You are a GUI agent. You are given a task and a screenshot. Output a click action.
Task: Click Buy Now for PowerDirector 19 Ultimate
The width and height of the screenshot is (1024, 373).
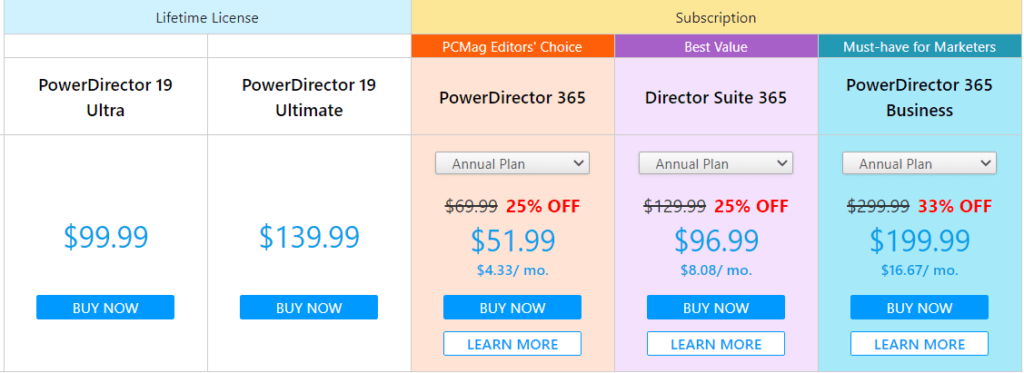click(308, 308)
